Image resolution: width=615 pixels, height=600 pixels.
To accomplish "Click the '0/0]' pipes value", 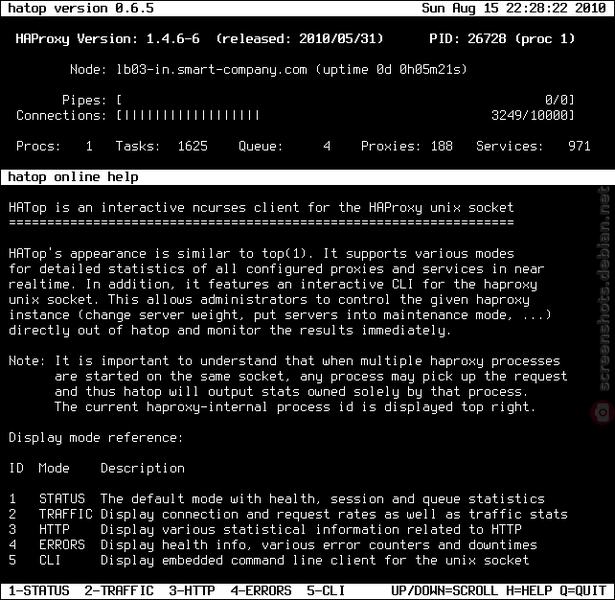I will [x=560, y=100].
